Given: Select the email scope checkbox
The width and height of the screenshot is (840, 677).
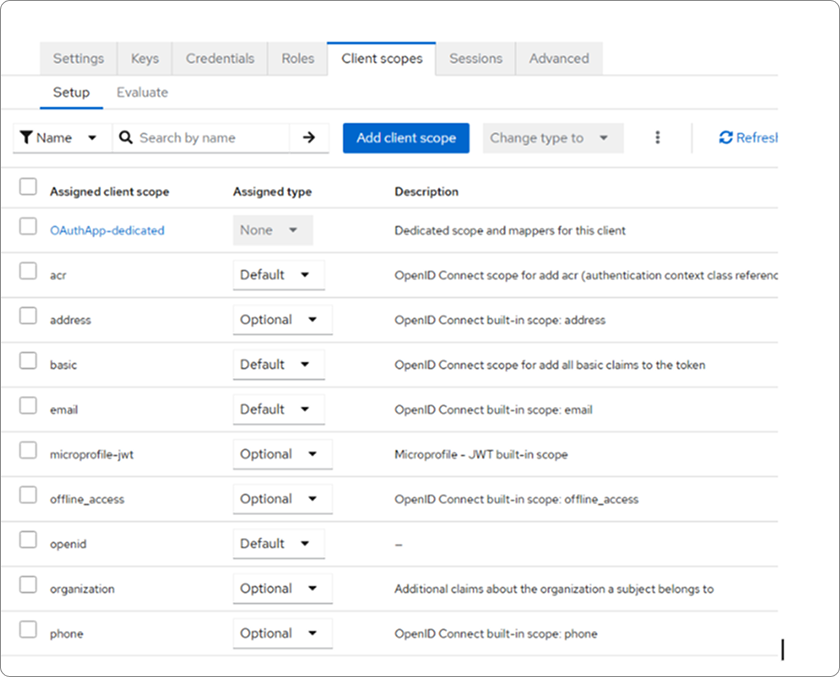Looking at the screenshot, I should click(28, 405).
